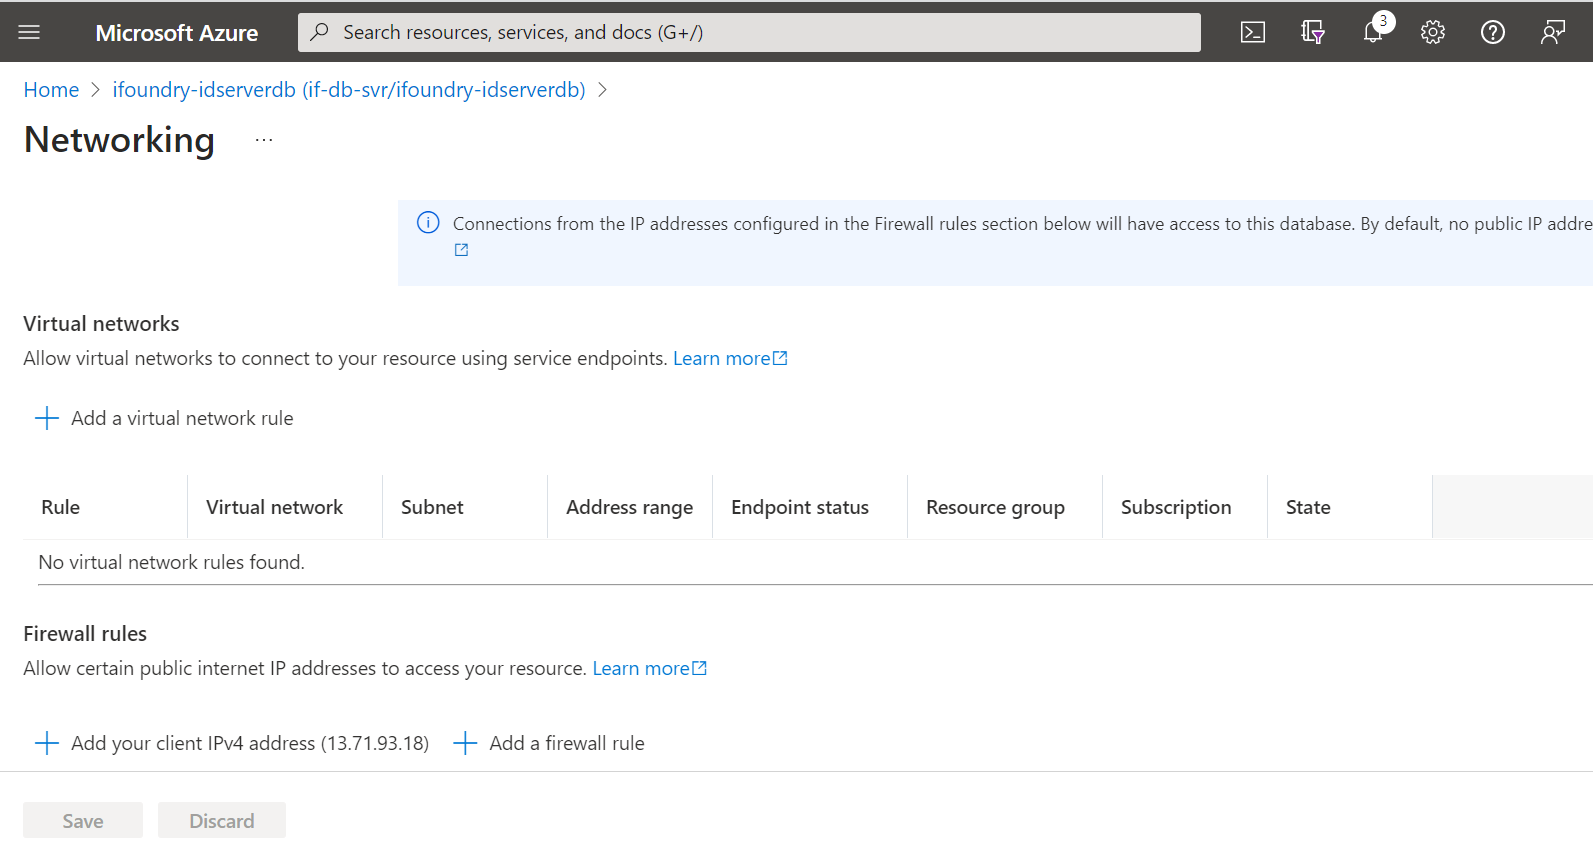
Task: Open ellipsis menu next to Networking title
Action: (x=264, y=140)
